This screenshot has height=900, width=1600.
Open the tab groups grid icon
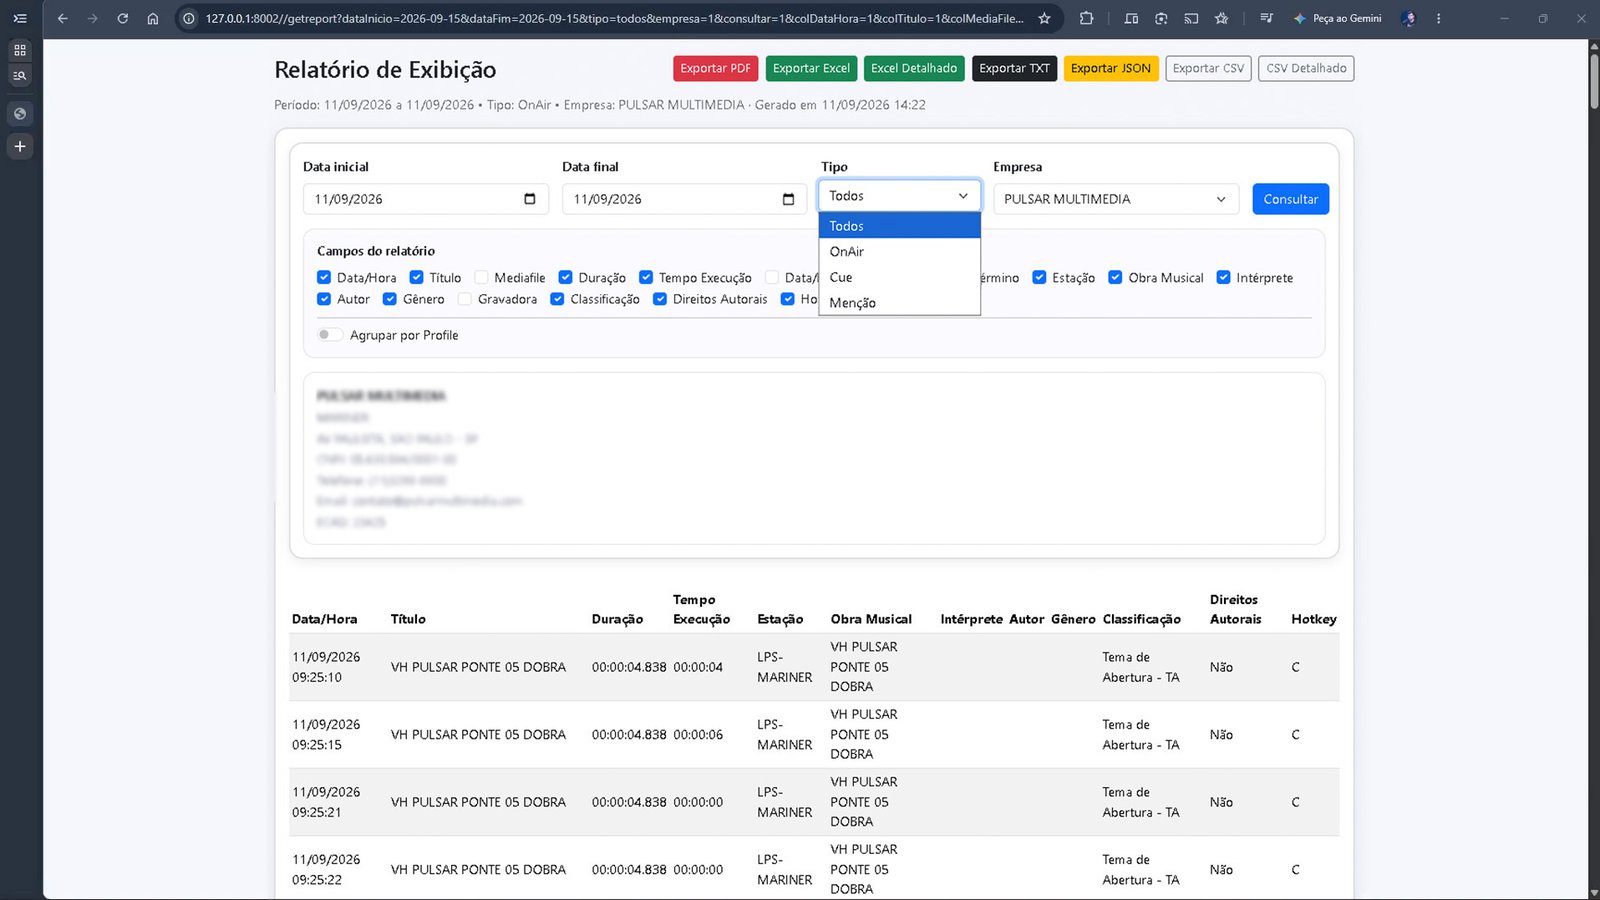pos(20,50)
